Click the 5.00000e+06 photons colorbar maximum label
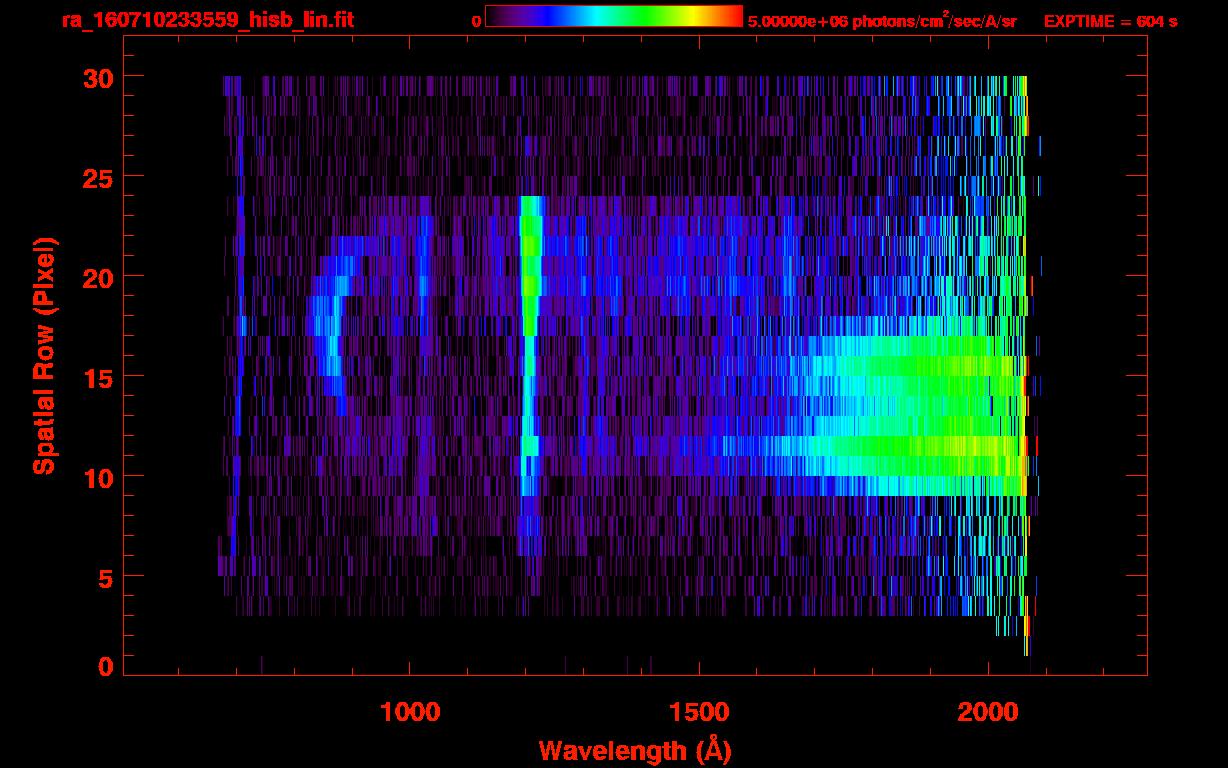The width and height of the screenshot is (1228, 768). tap(882, 21)
